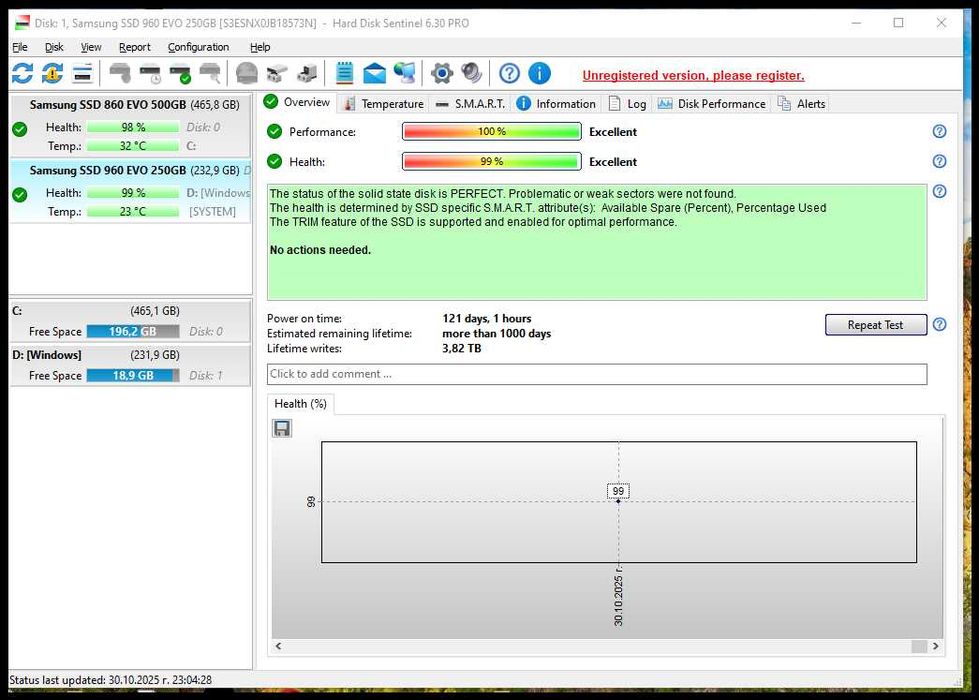The height and width of the screenshot is (700, 979).
Task: Click the Performance 100 % gradient bar
Action: pyautogui.click(x=491, y=132)
